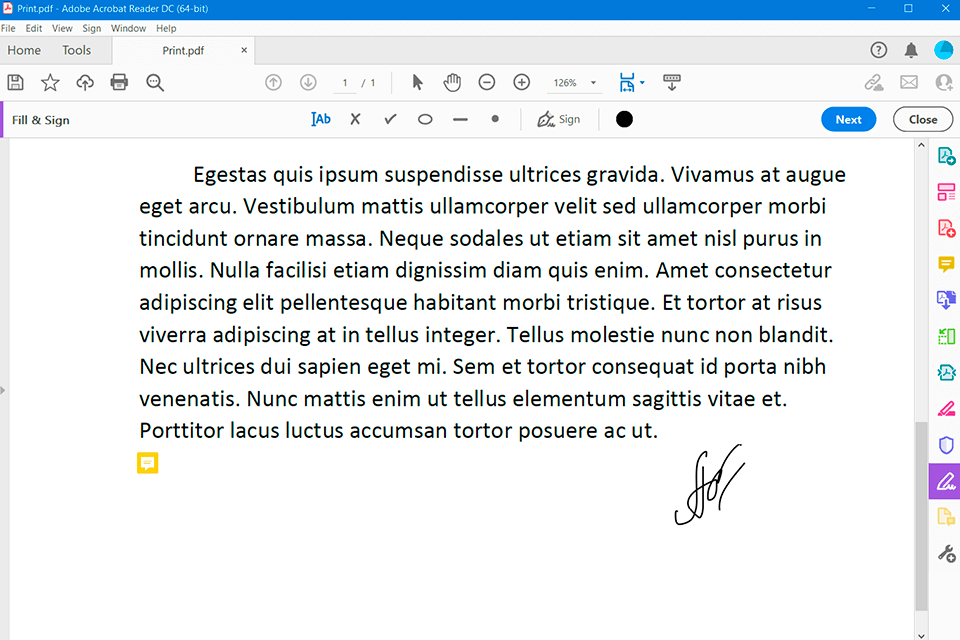Open the File menu
Image resolution: width=960 pixels, height=640 pixels.
coord(8,28)
